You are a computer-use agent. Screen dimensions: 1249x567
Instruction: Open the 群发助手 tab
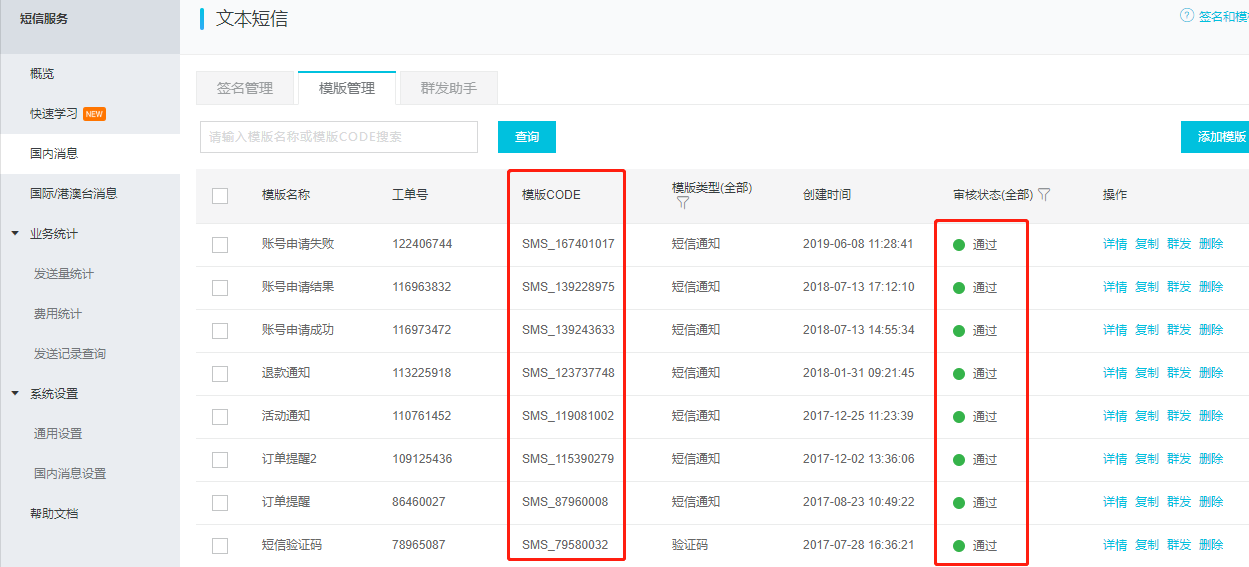tap(448, 88)
